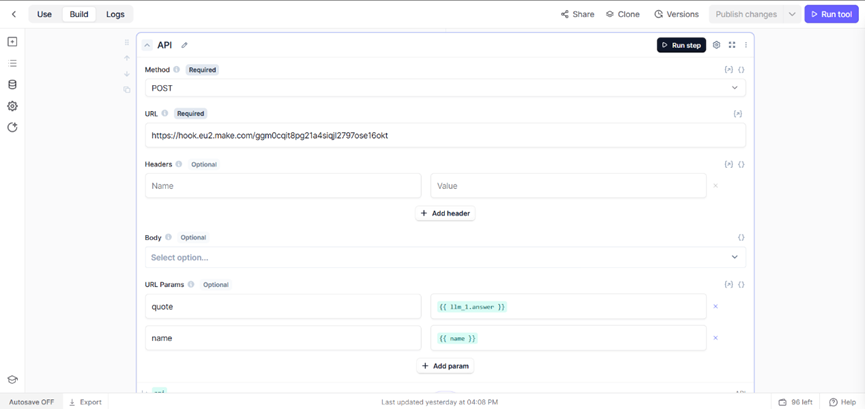The image size is (865, 409).
Task: Switch URL Params to variable mode
Action: coord(729,285)
